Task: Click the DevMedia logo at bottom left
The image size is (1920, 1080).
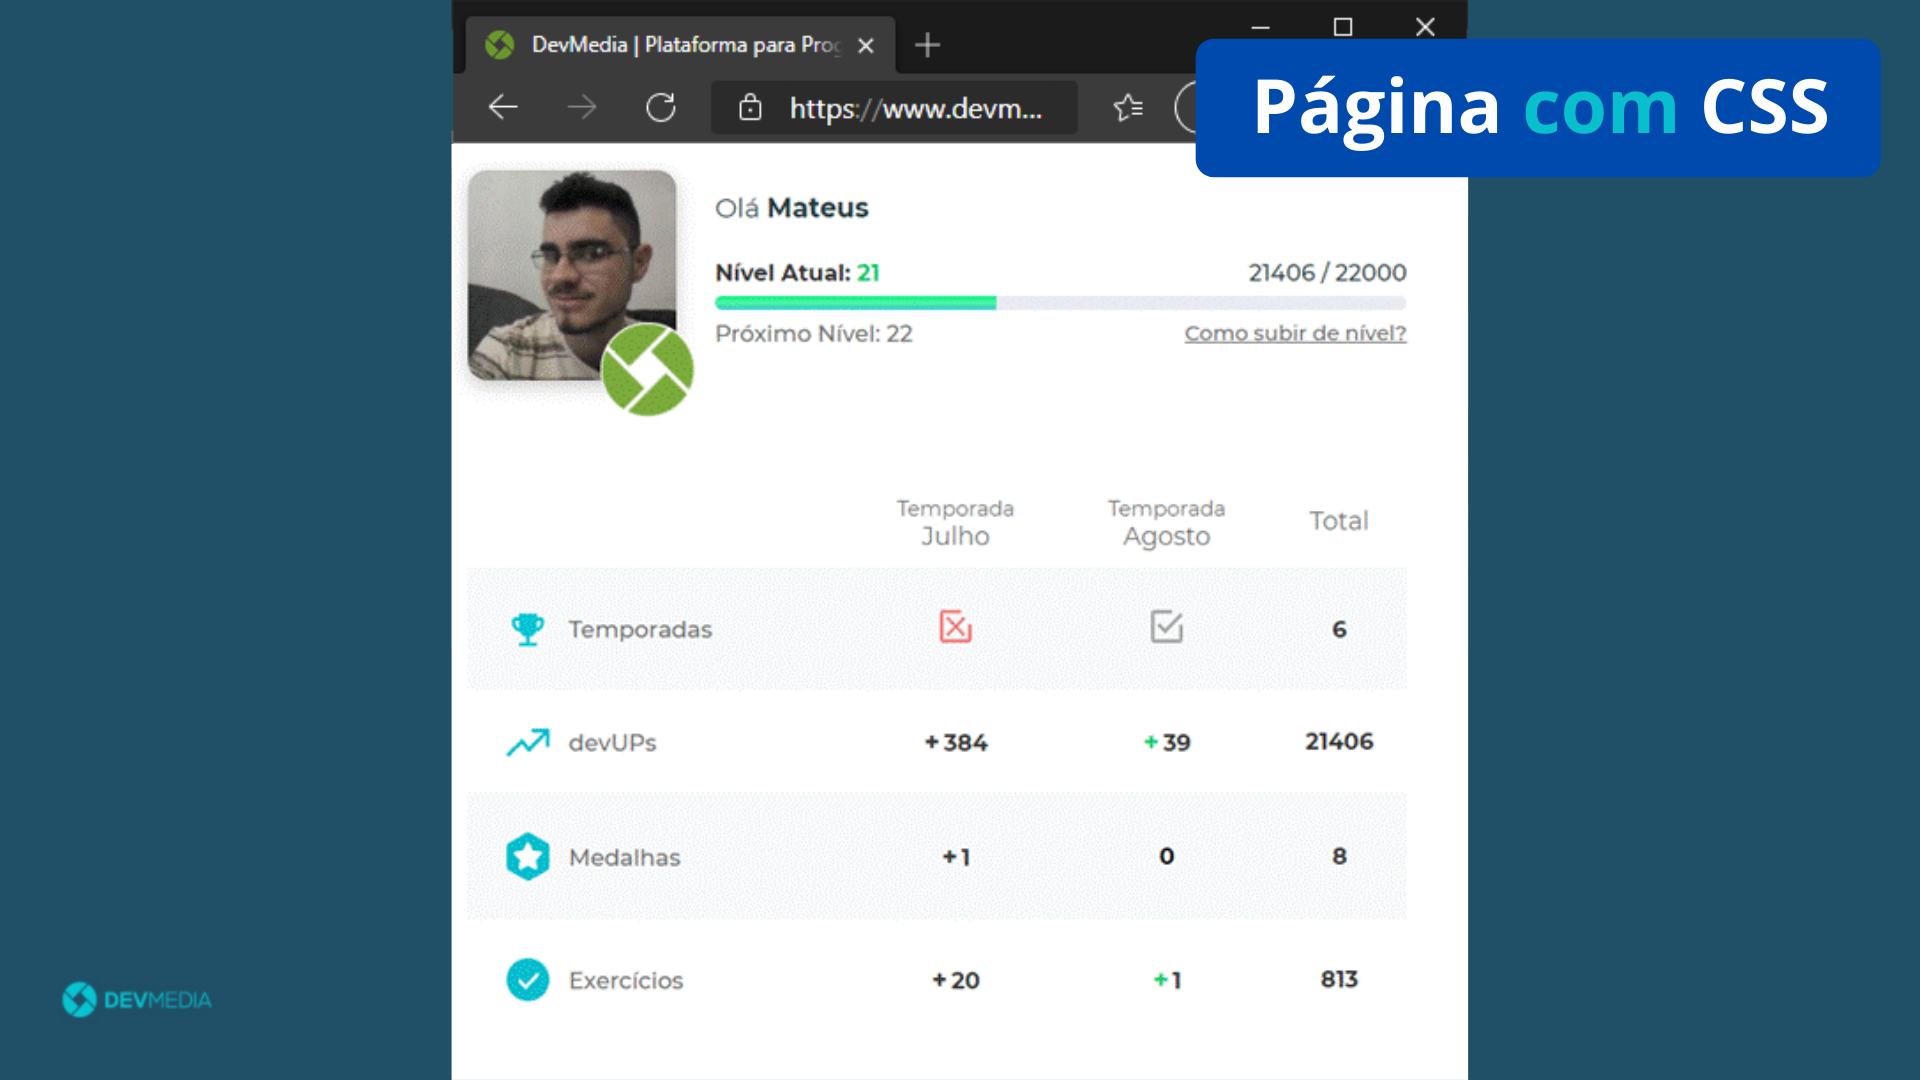Action: (137, 999)
